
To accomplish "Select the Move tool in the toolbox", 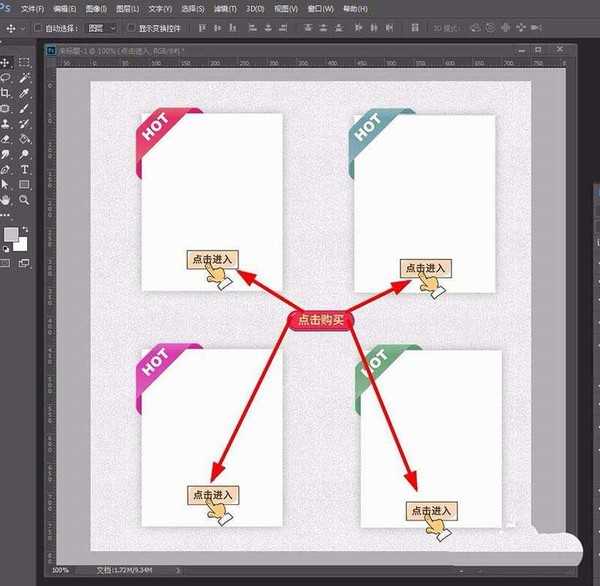I will [x=7, y=61].
